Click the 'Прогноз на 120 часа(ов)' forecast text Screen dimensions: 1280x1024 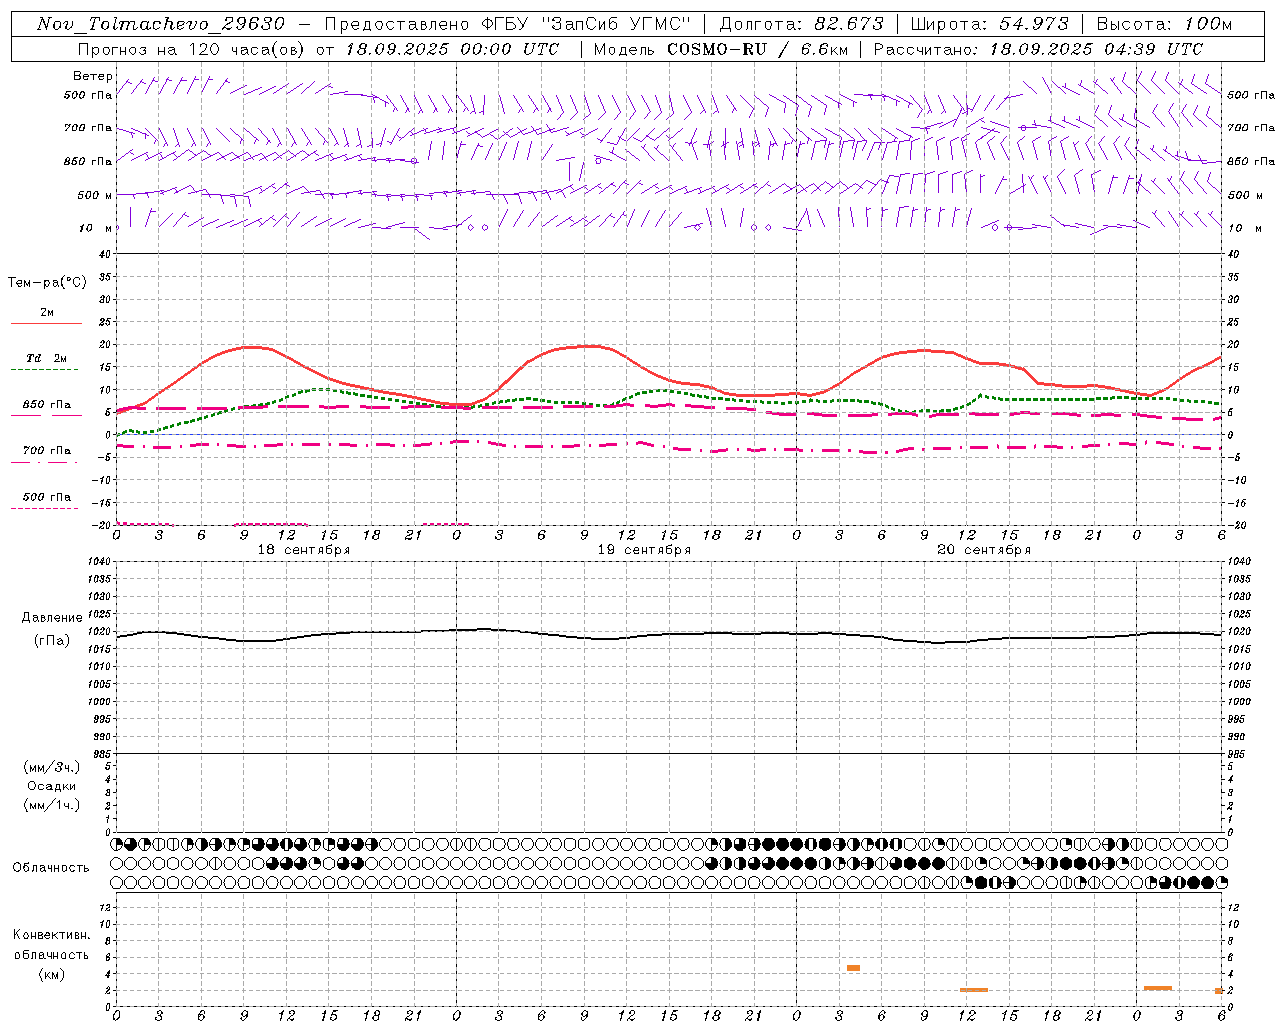click(x=193, y=49)
